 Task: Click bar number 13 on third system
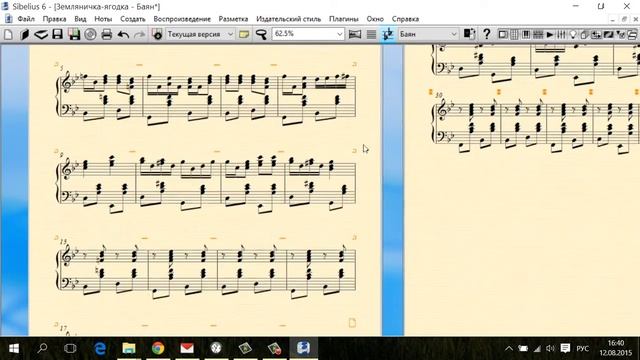click(x=63, y=242)
